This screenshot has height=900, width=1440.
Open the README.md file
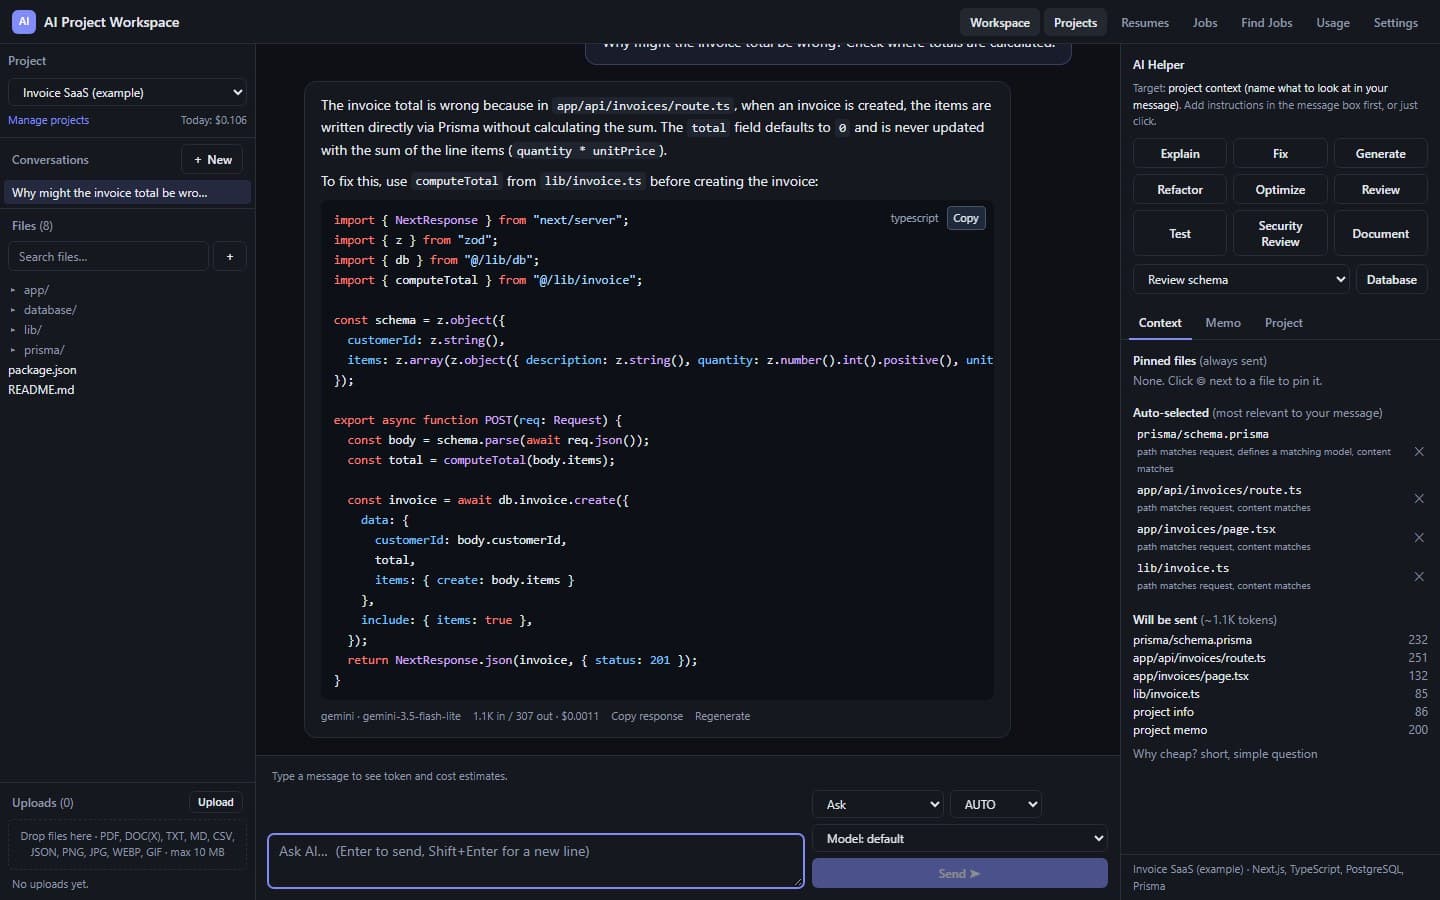point(41,390)
